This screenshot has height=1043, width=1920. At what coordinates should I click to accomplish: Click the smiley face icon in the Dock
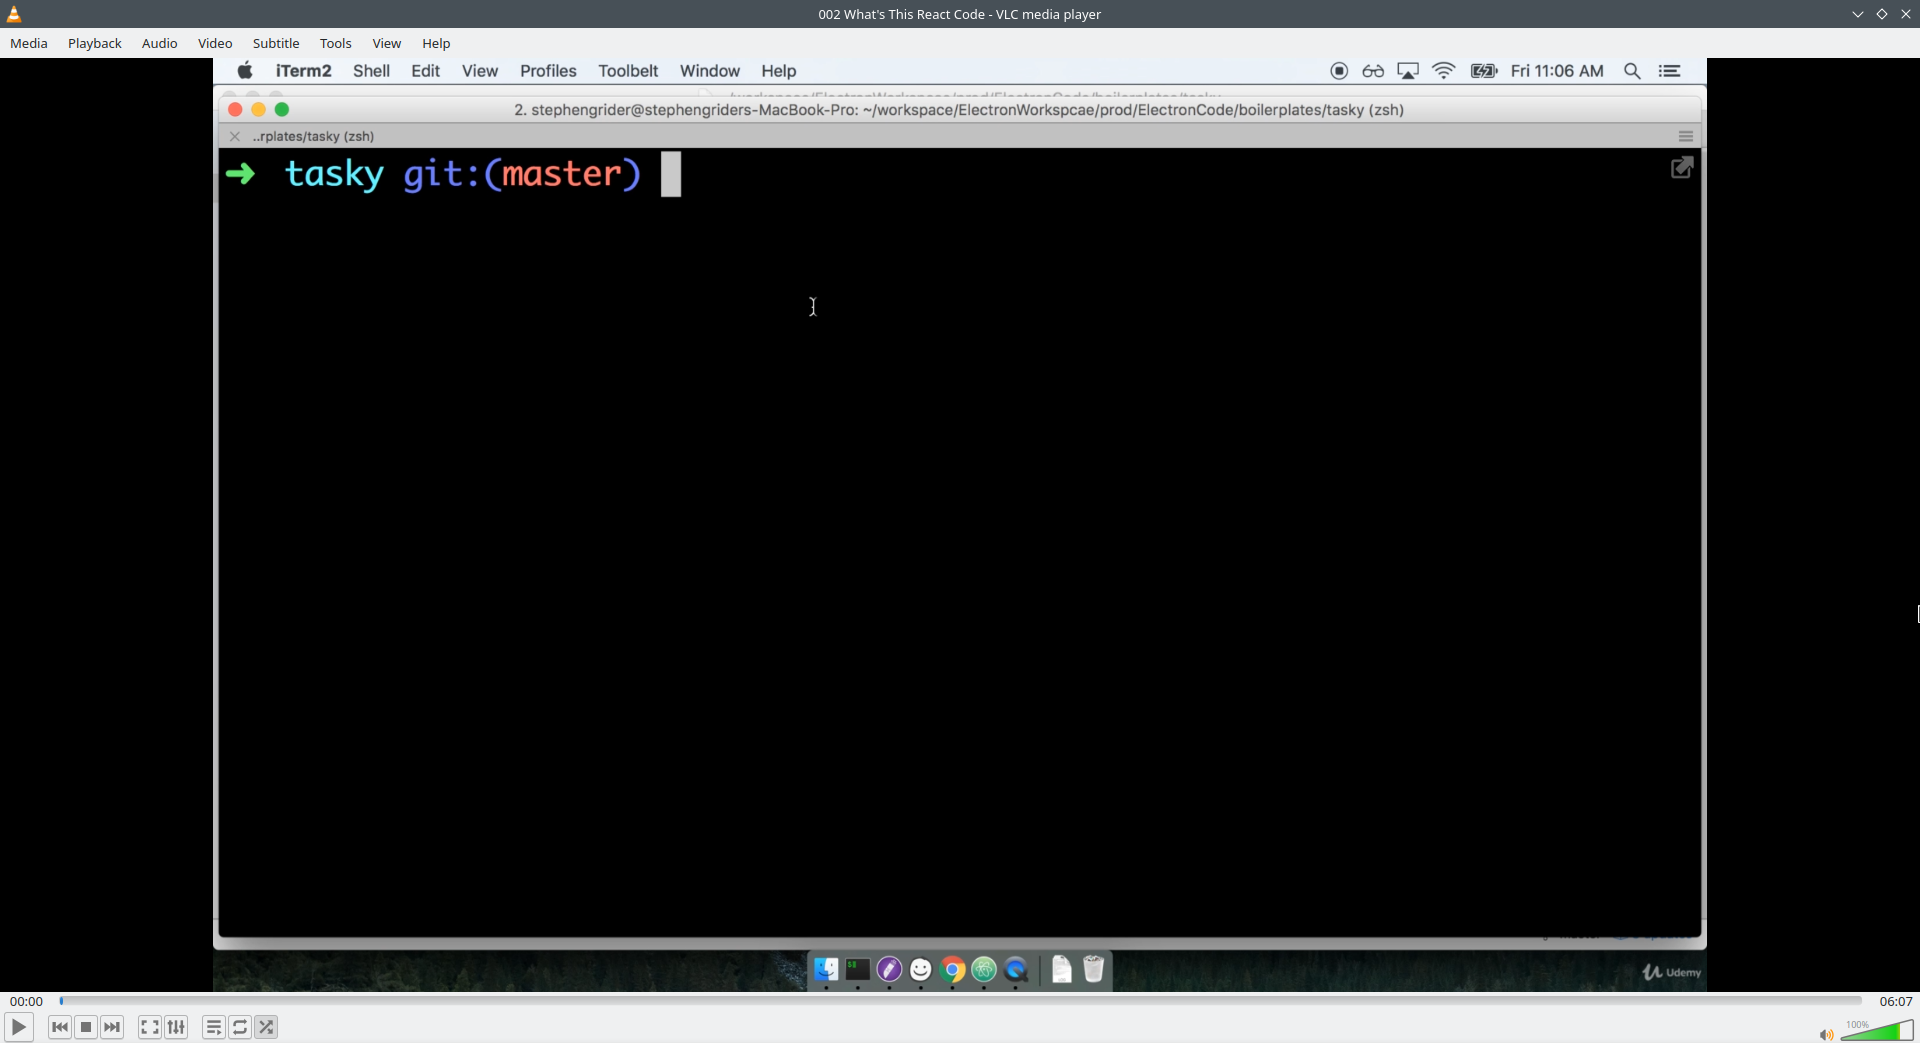coord(921,969)
